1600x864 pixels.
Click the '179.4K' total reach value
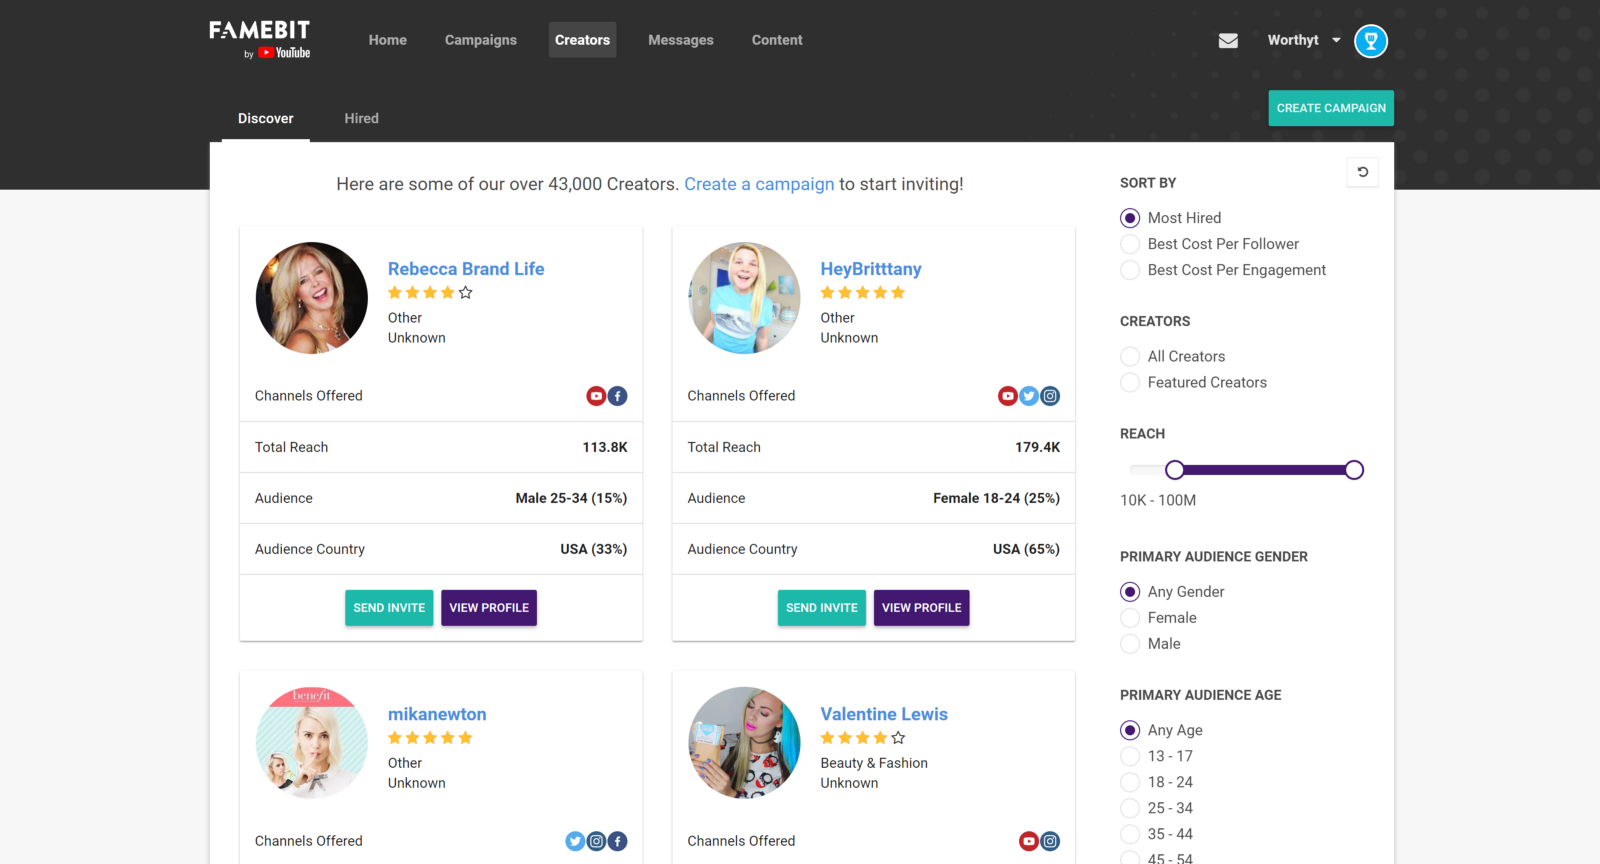tap(1037, 447)
